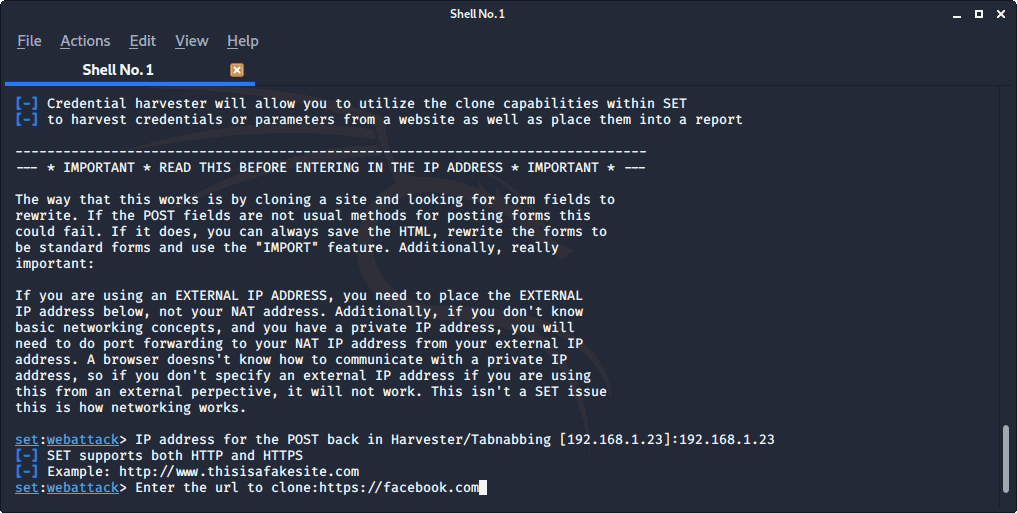Click the IMPORTANT READ THIS warning line
Viewport: 1017px width, 513px height.
[330, 167]
